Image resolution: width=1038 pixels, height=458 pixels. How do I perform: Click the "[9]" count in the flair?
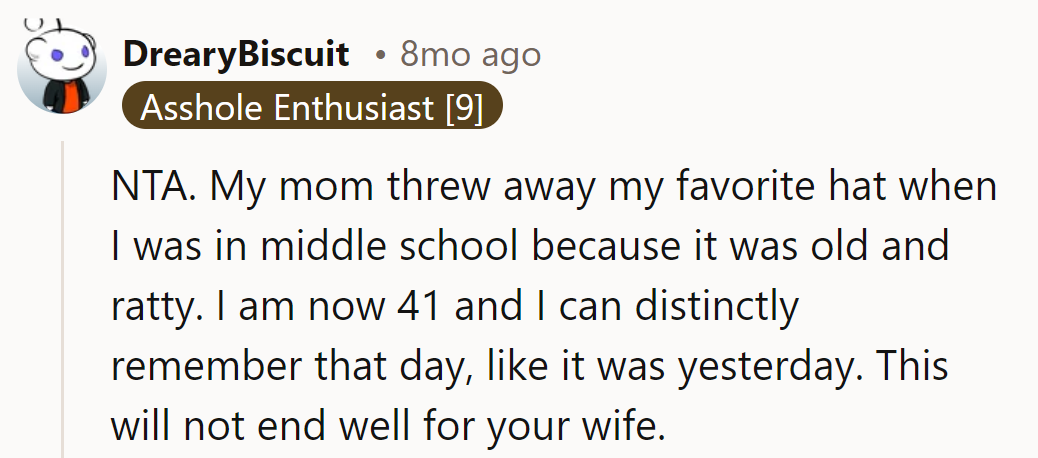463,107
